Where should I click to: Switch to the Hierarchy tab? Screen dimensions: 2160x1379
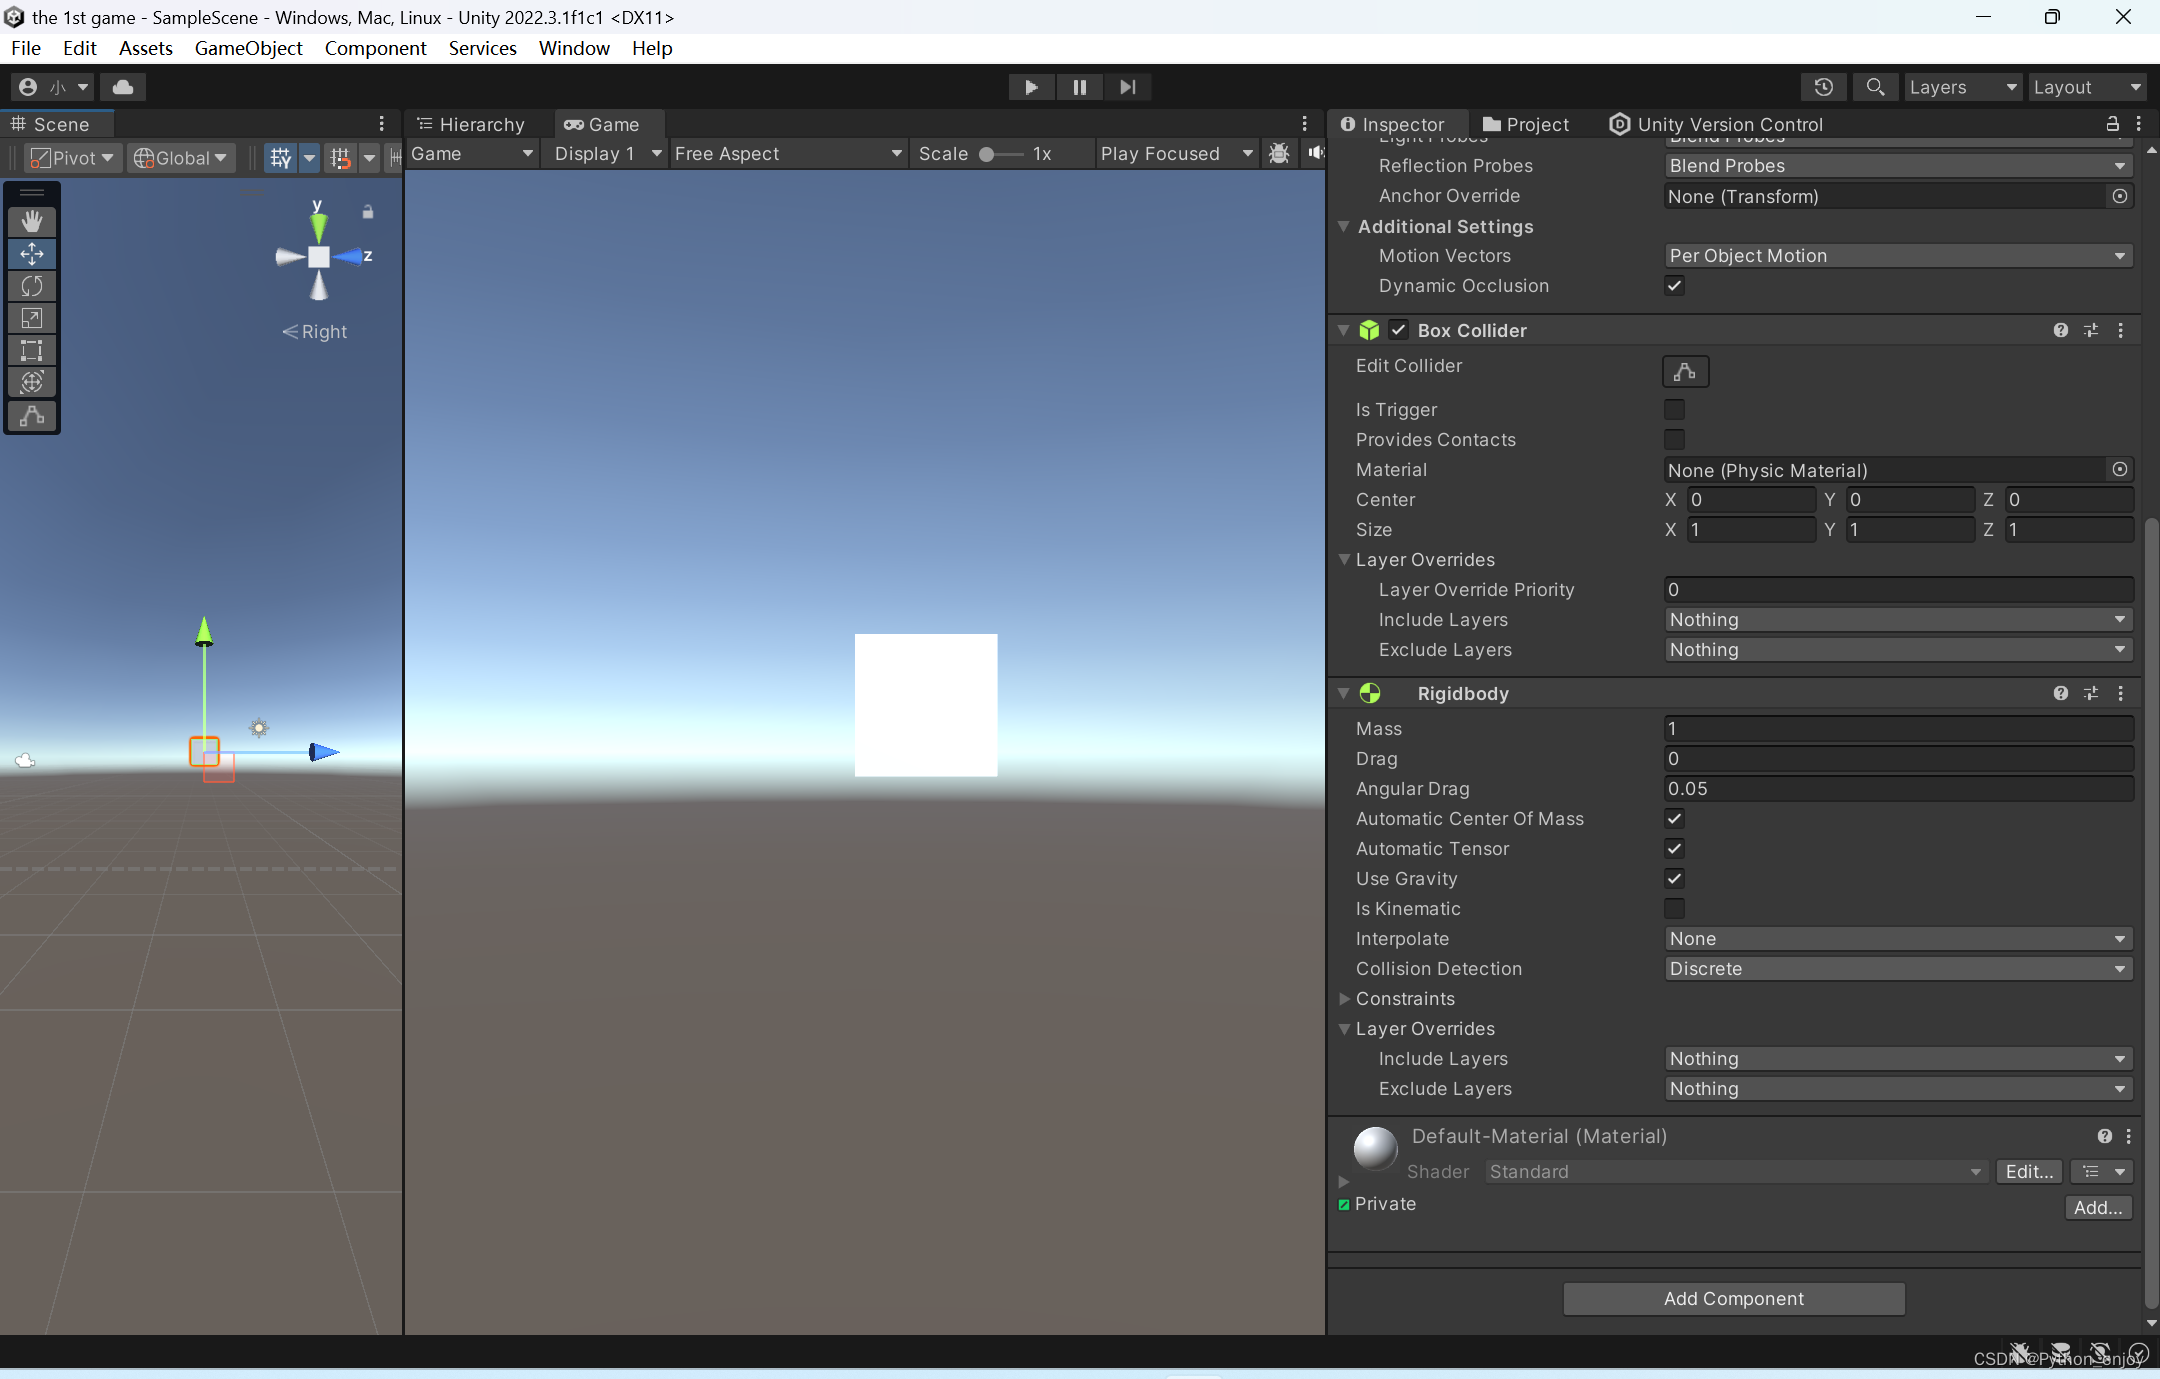(471, 124)
